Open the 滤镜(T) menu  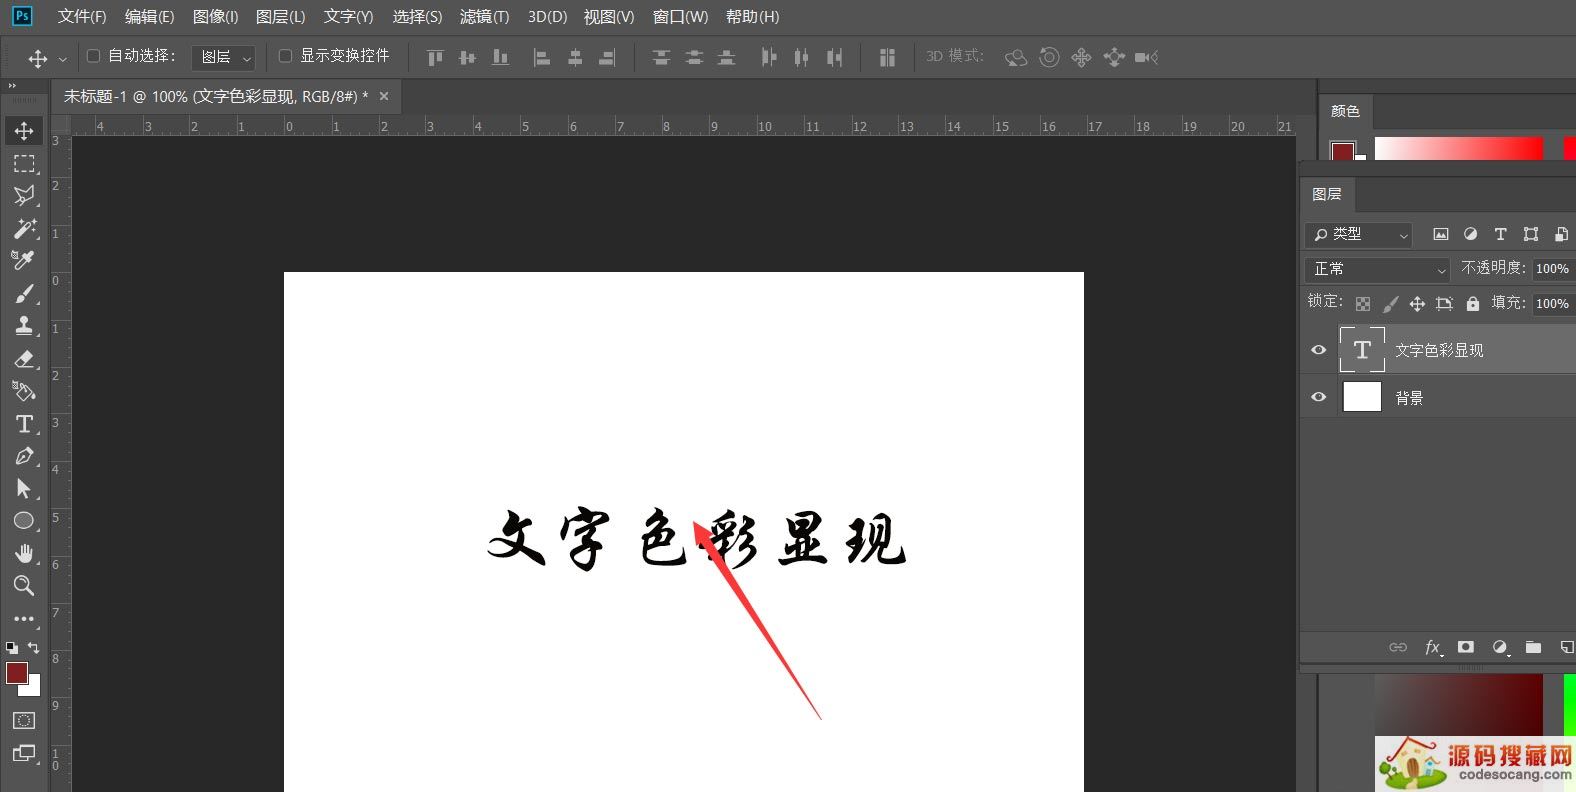coord(484,17)
